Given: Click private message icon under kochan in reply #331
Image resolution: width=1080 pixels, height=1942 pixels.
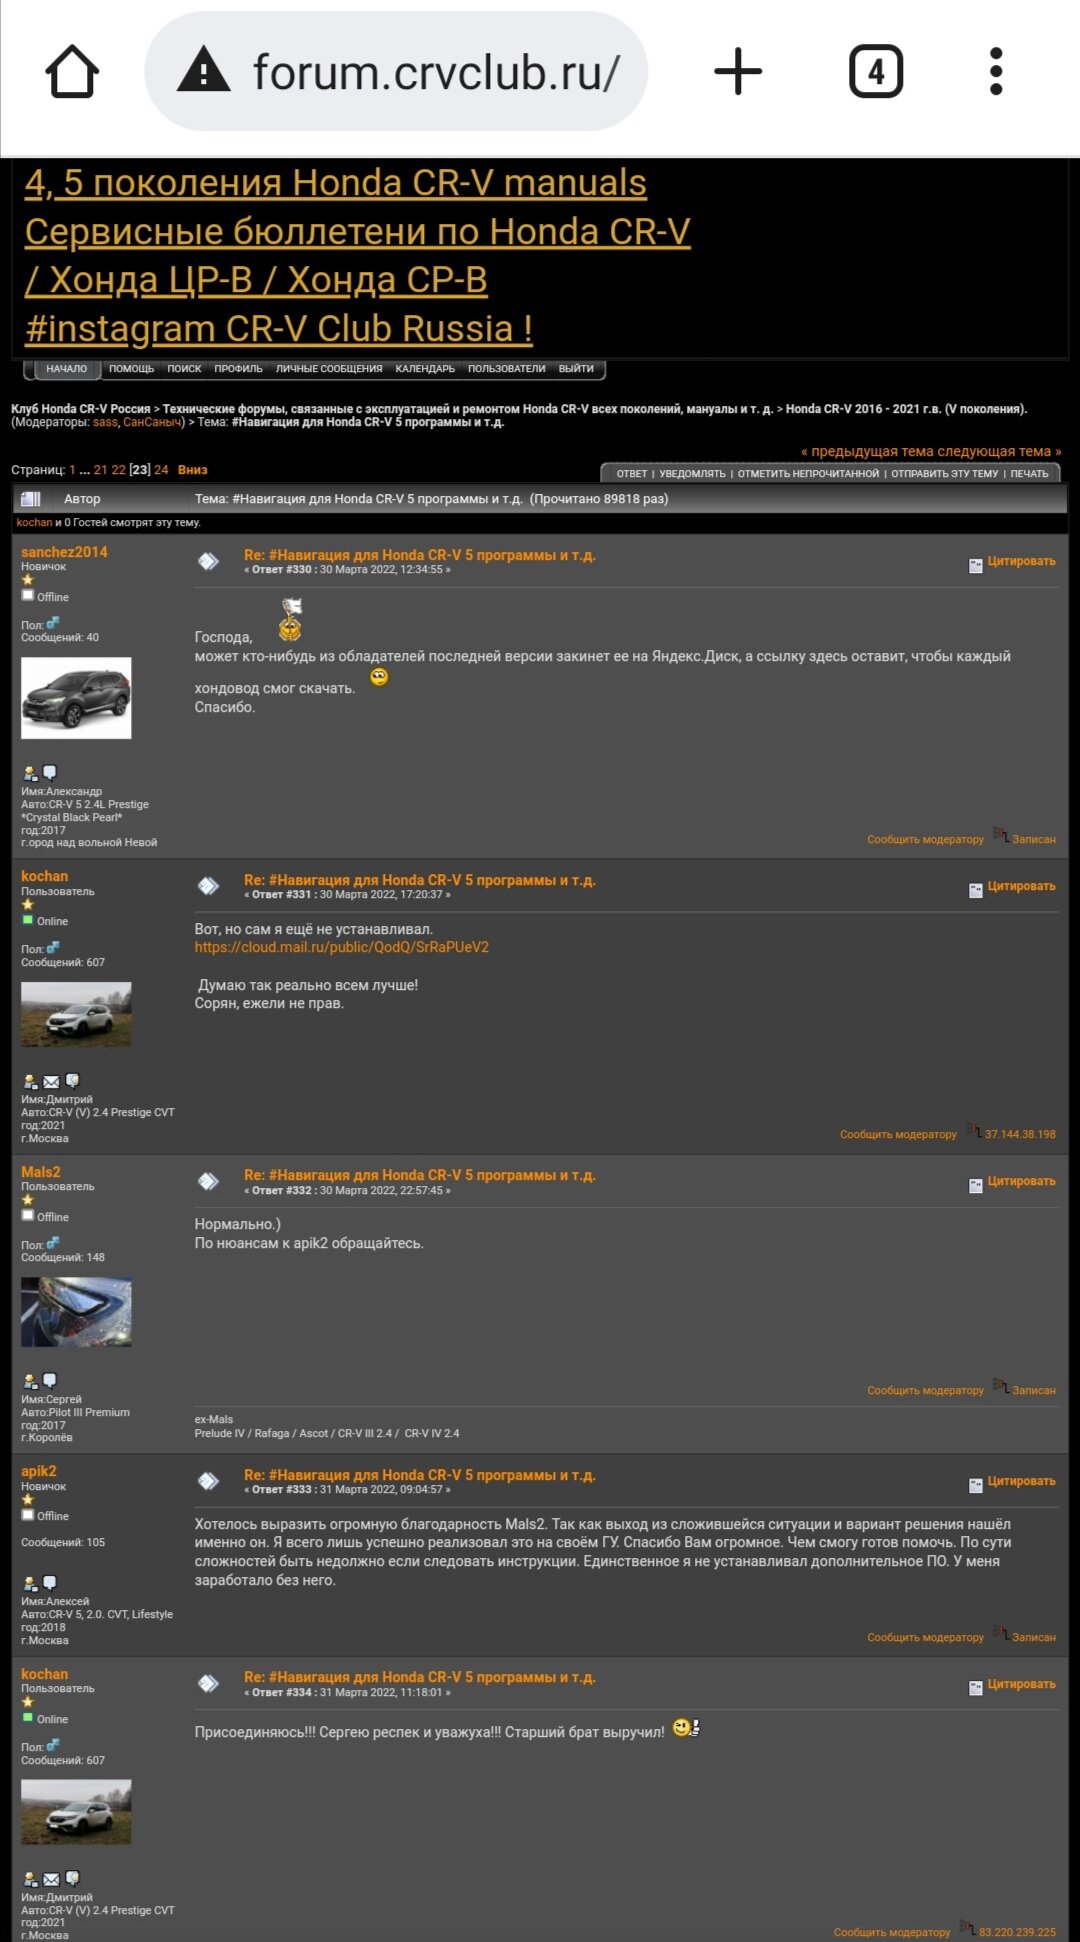Looking at the screenshot, I should click(x=72, y=1080).
